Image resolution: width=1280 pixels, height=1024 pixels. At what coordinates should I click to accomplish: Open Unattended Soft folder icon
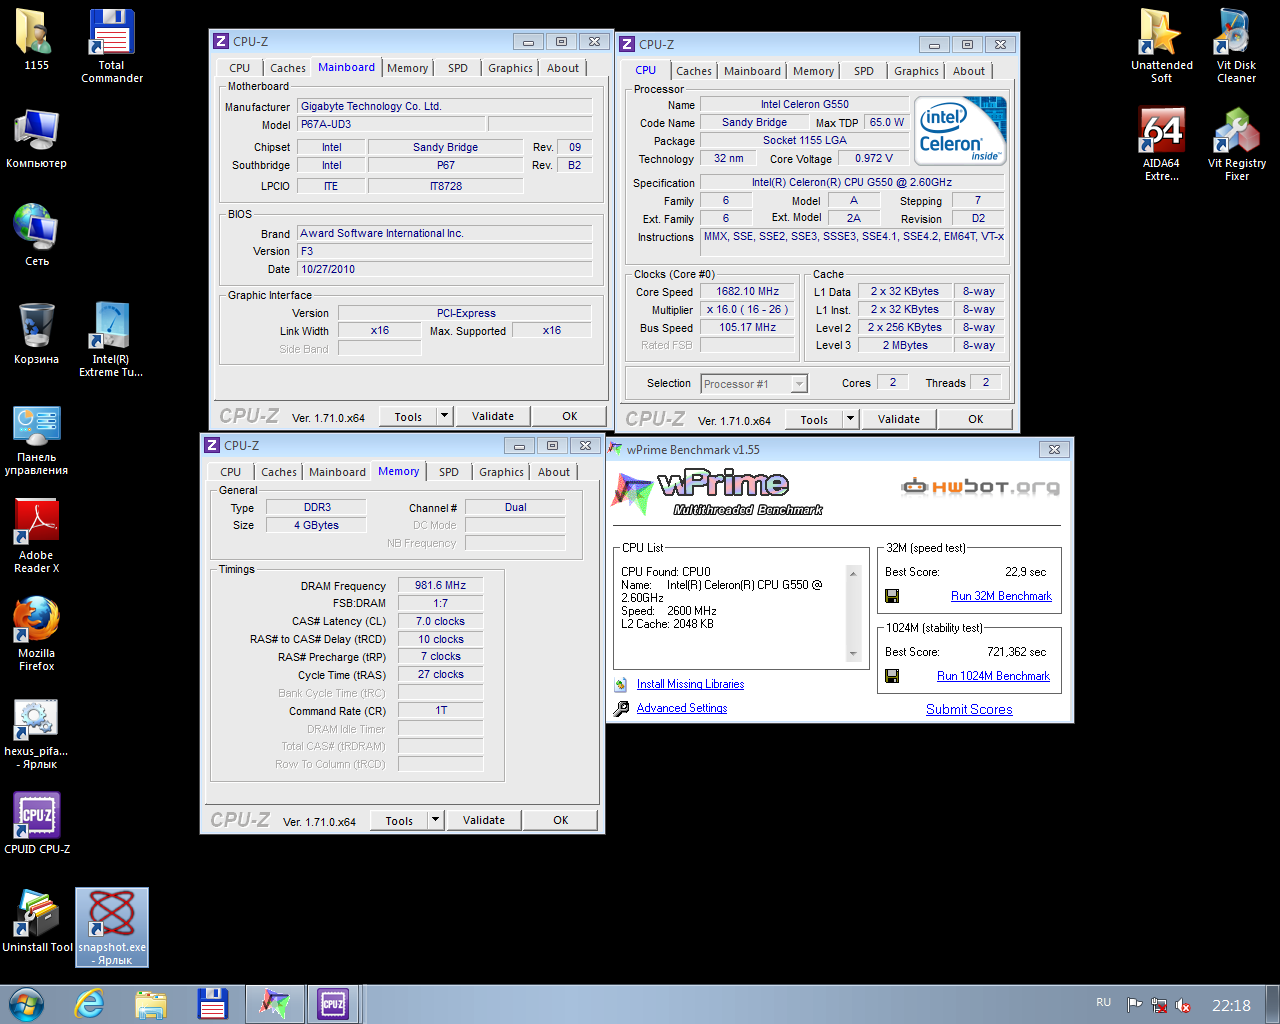pos(1161,46)
